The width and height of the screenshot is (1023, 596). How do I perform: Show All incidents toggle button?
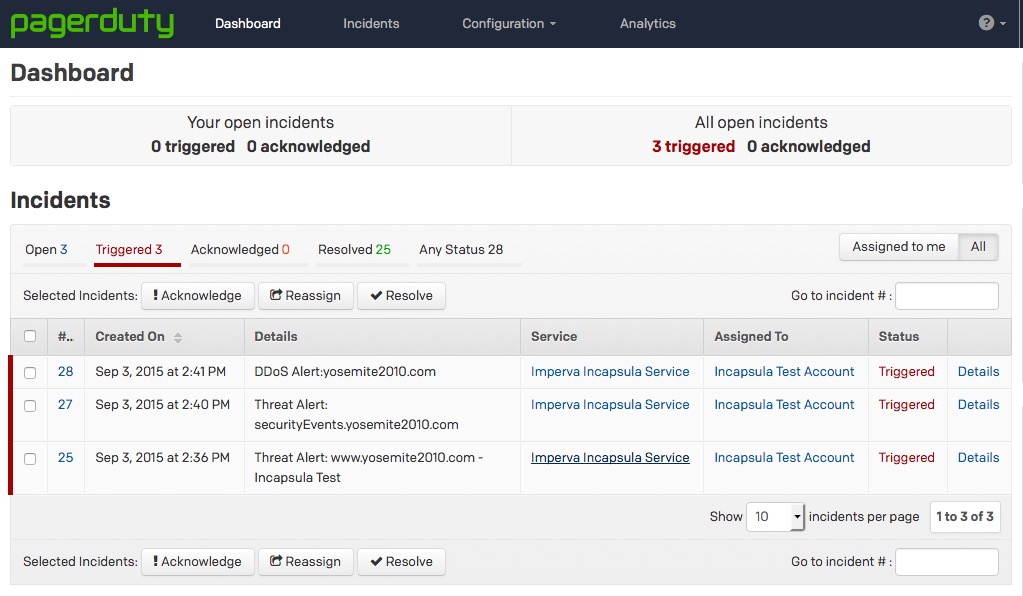(978, 246)
